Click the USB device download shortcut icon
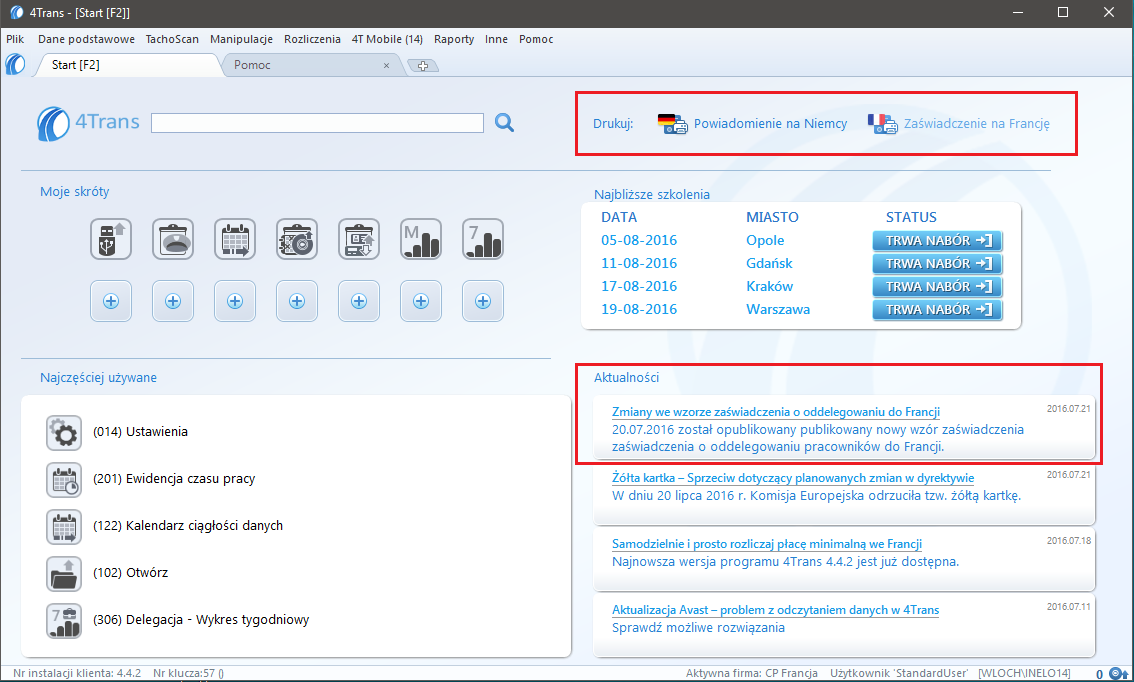1134x682 pixels. point(111,240)
